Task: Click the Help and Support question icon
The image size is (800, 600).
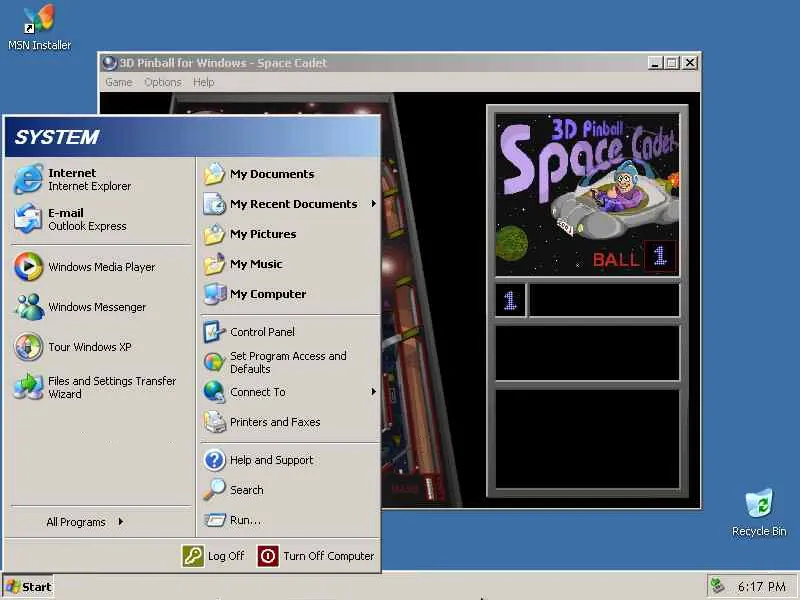Action: pyautogui.click(x=214, y=460)
